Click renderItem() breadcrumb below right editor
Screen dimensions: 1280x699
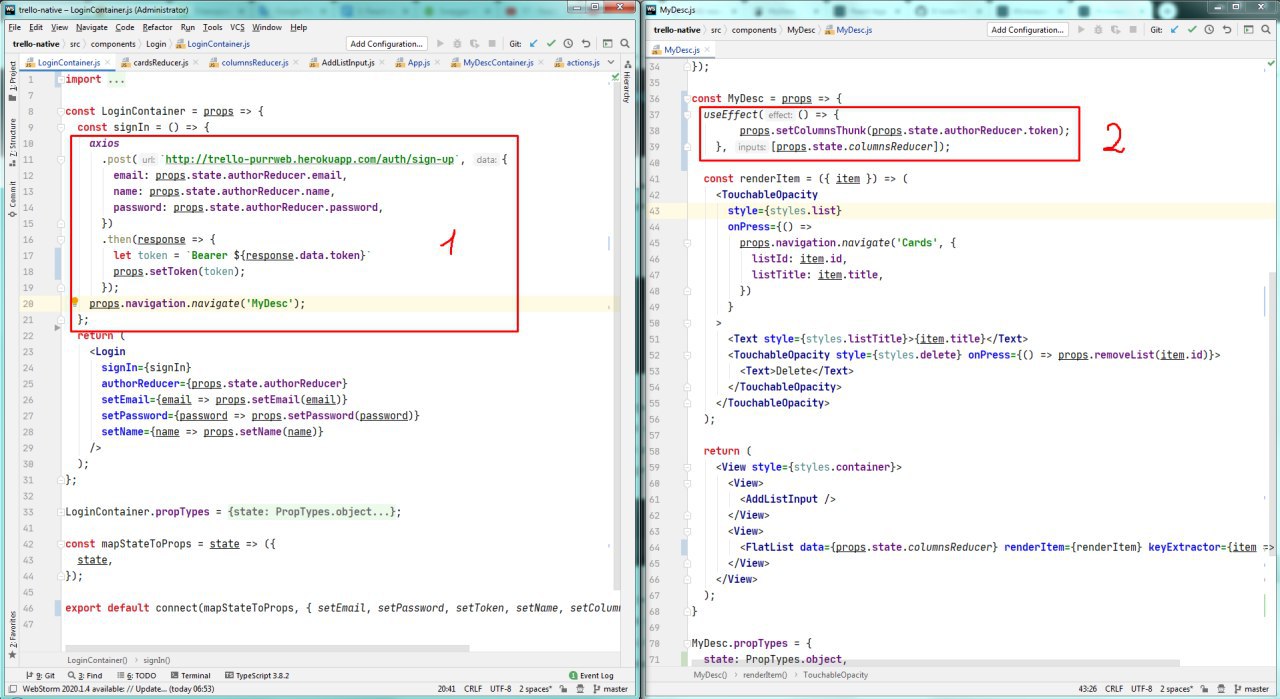click(764, 675)
